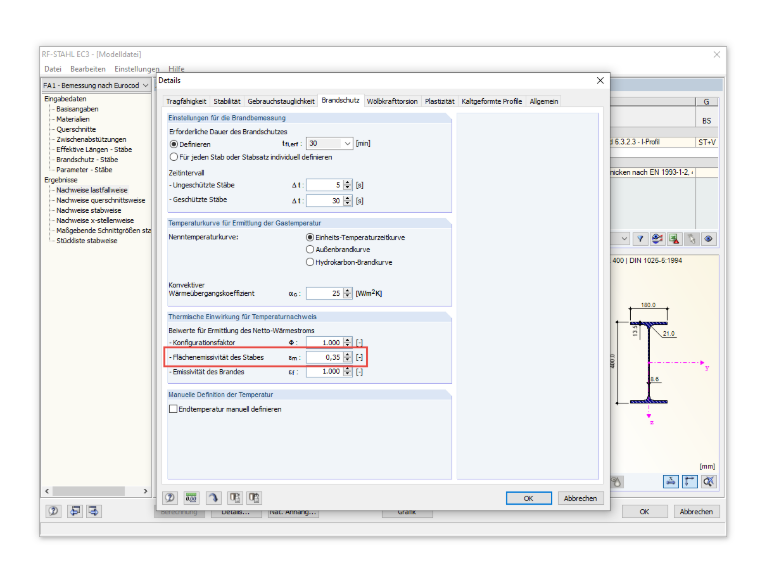The height and width of the screenshot is (570, 760).
Task: Open the Bearbeiten menu
Action: coord(88,69)
